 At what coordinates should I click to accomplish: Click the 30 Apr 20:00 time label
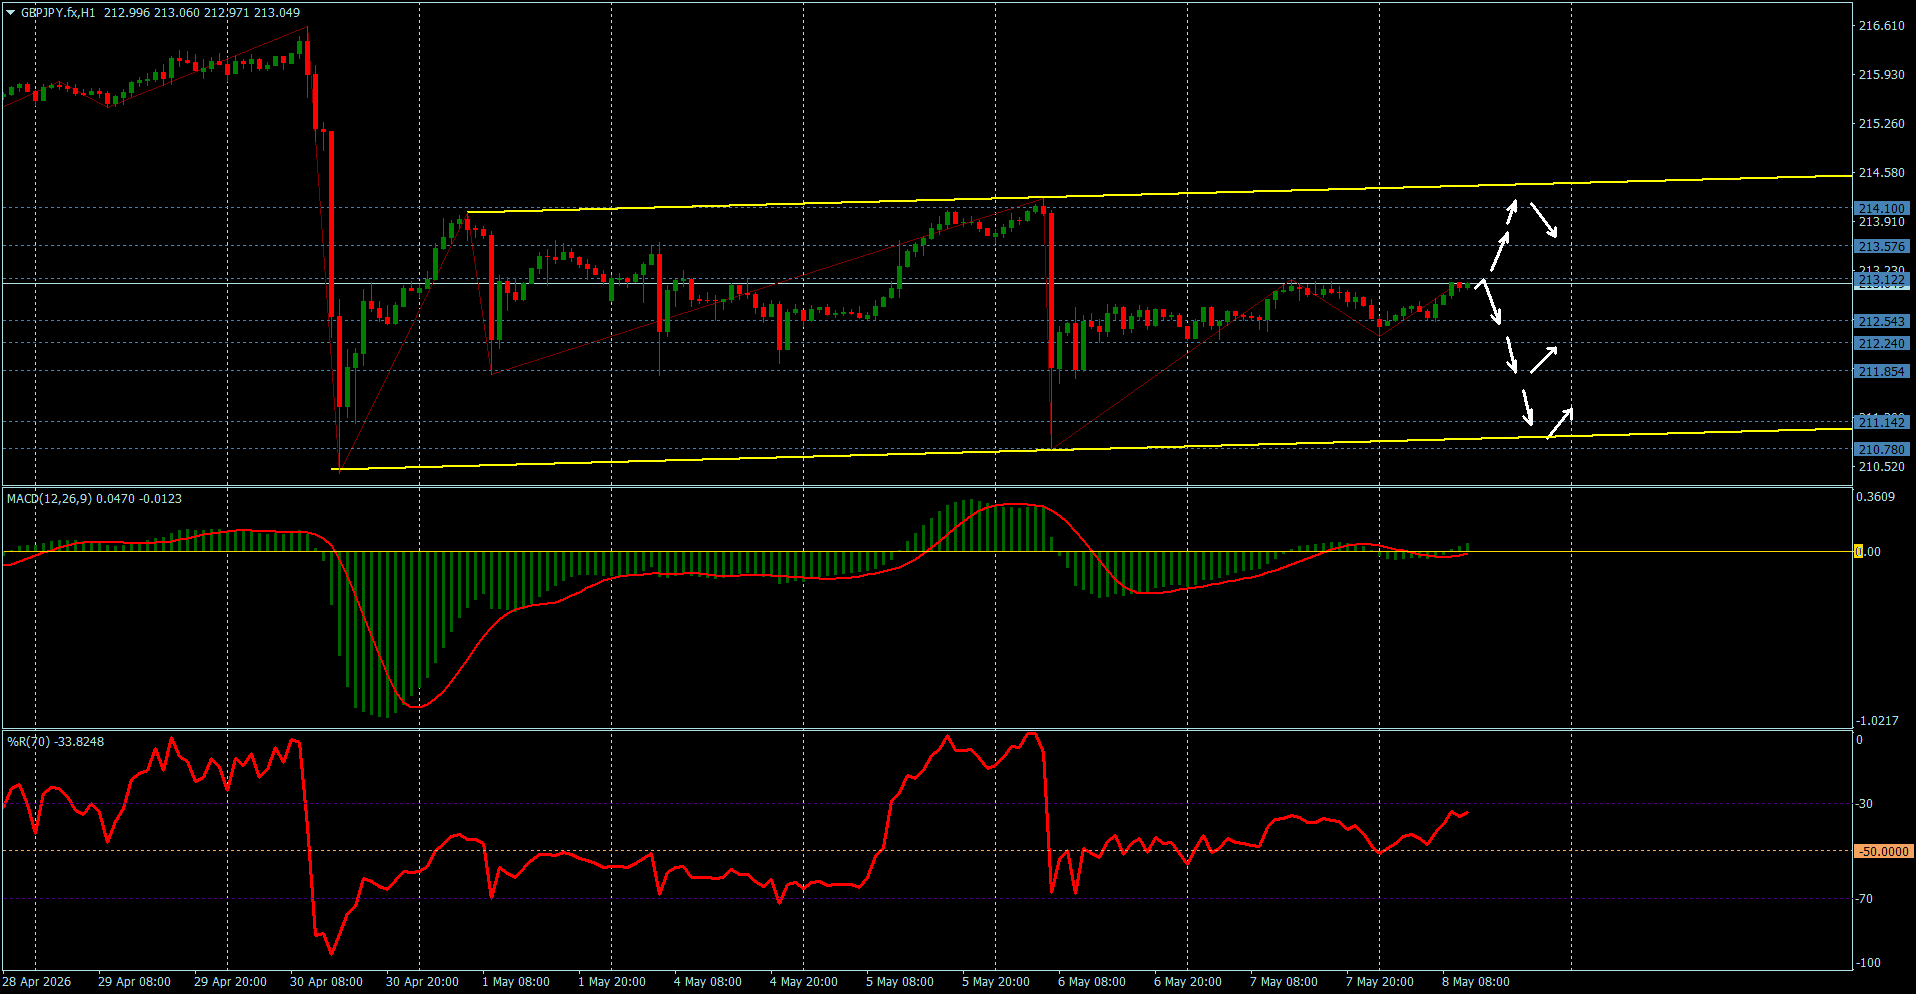(x=422, y=982)
